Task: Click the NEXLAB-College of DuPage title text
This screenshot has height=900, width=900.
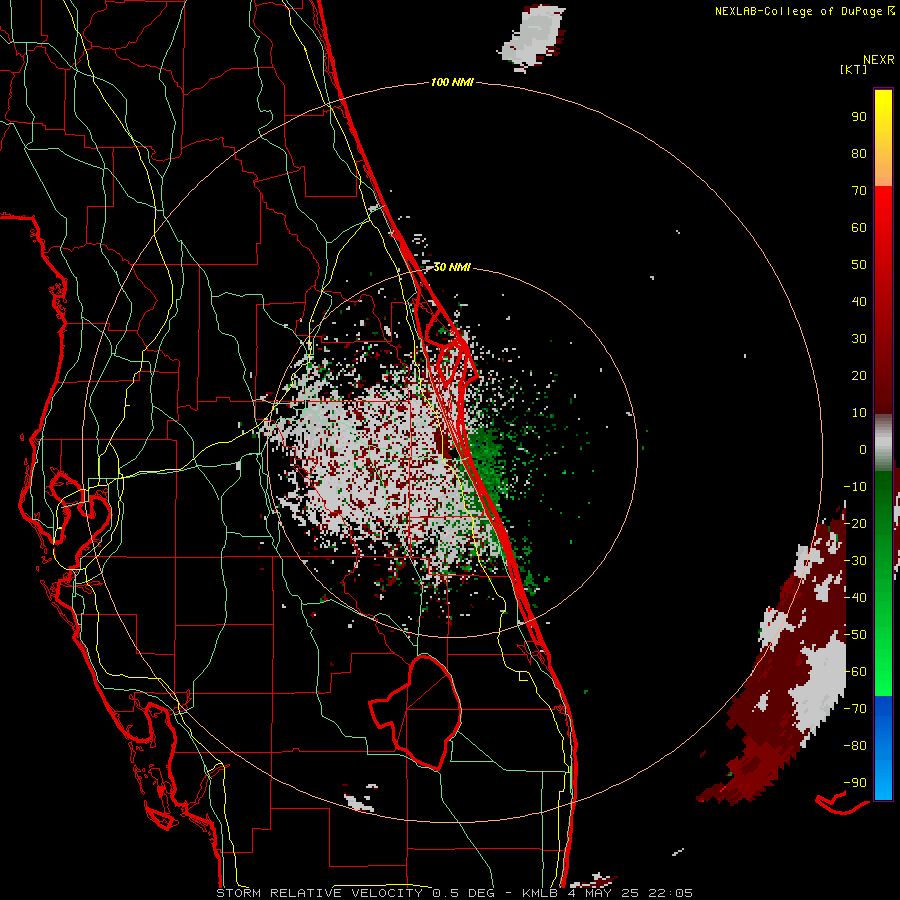Action: [804, 11]
